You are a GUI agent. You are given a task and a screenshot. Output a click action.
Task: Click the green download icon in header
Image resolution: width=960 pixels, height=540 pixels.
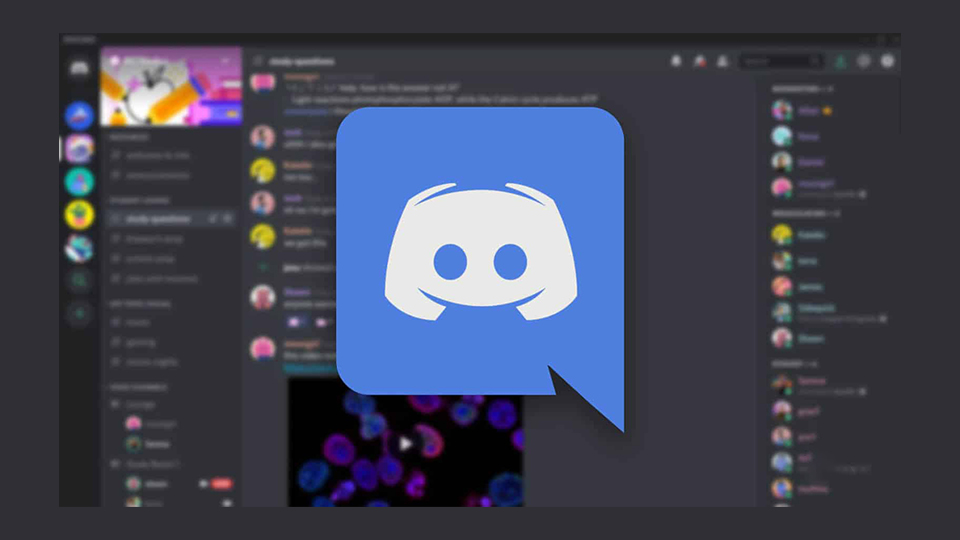840,62
